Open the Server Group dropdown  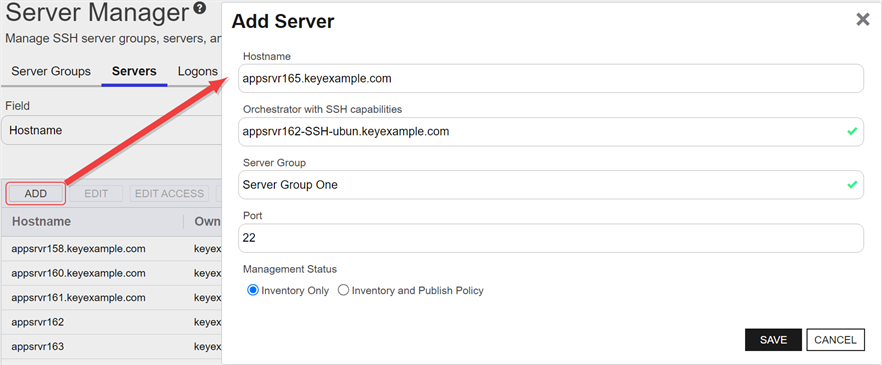coord(551,184)
